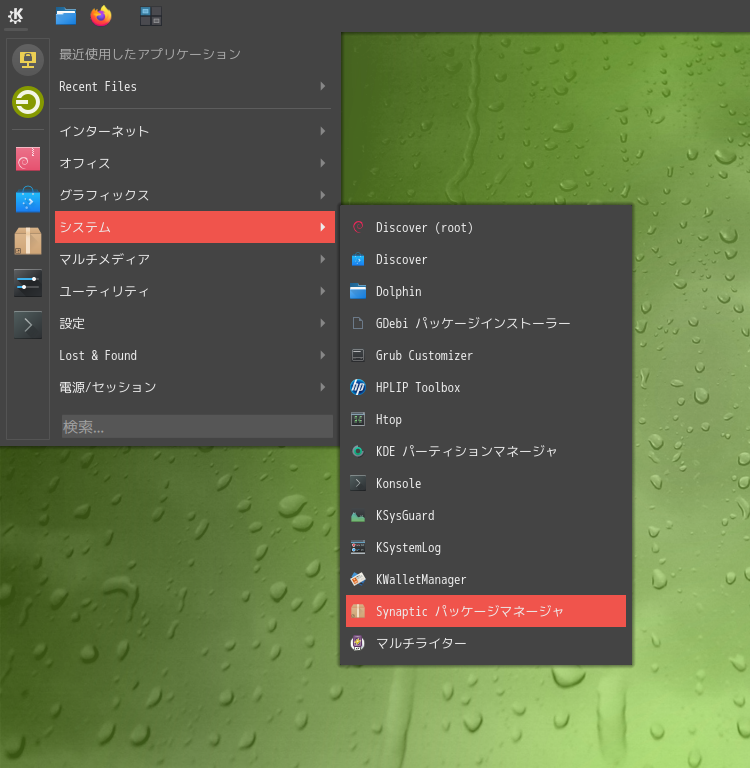Expand the Lost & Found submenu arrow
This screenshot has height=768, width=750.
pyautogui.click(x=322, y=355)
